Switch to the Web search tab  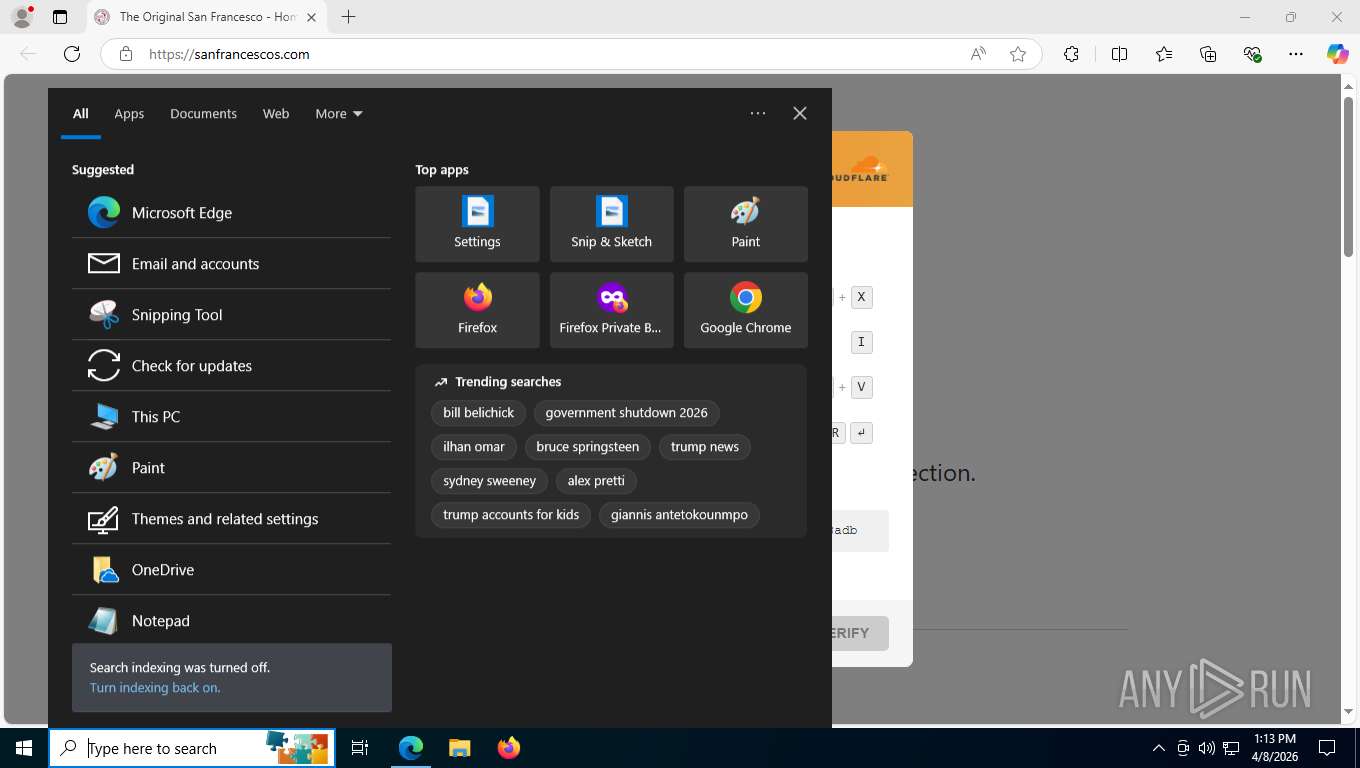coord(276,114)
